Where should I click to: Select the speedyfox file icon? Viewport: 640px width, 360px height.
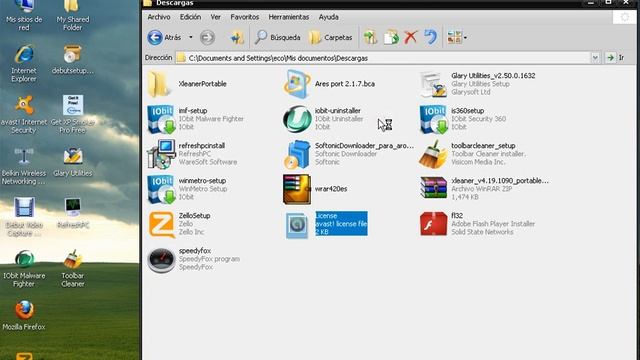click(161, 260)
